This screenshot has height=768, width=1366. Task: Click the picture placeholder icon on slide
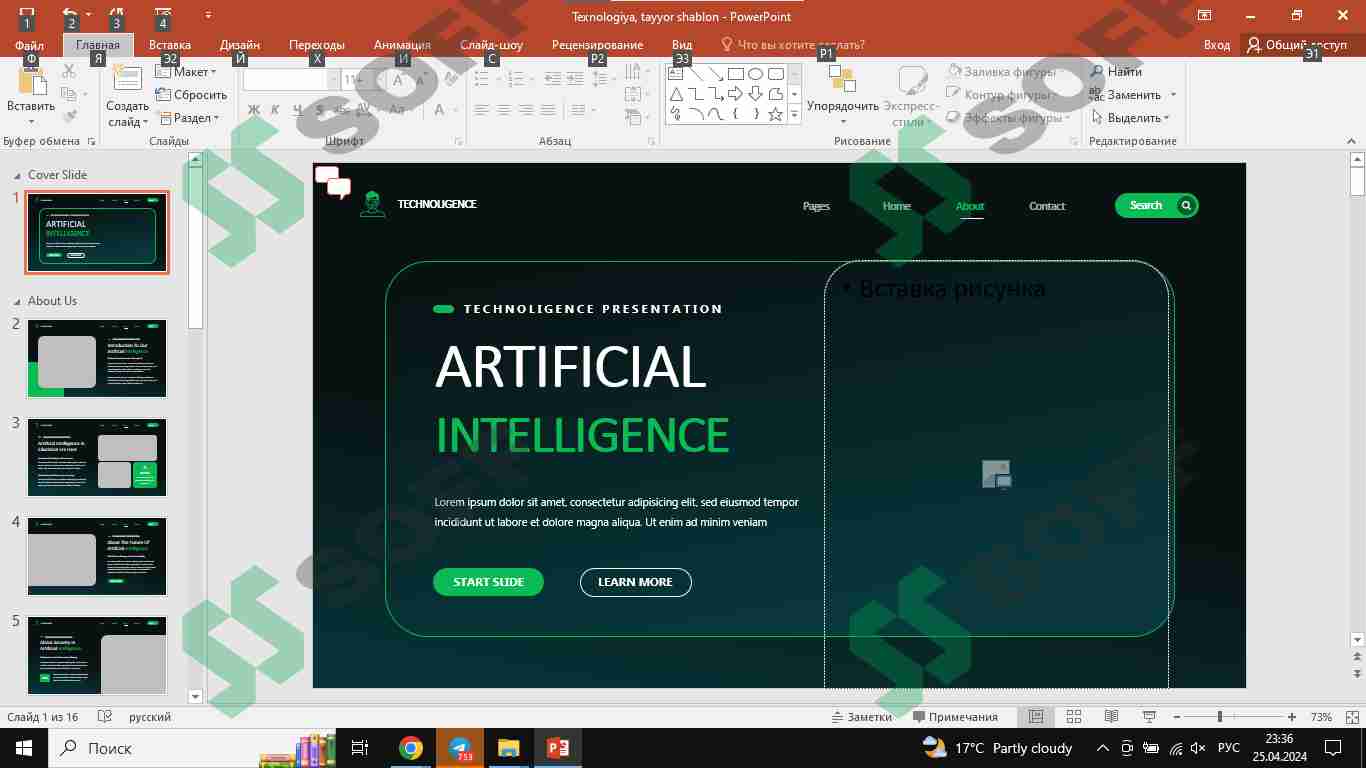coord(996,474)
